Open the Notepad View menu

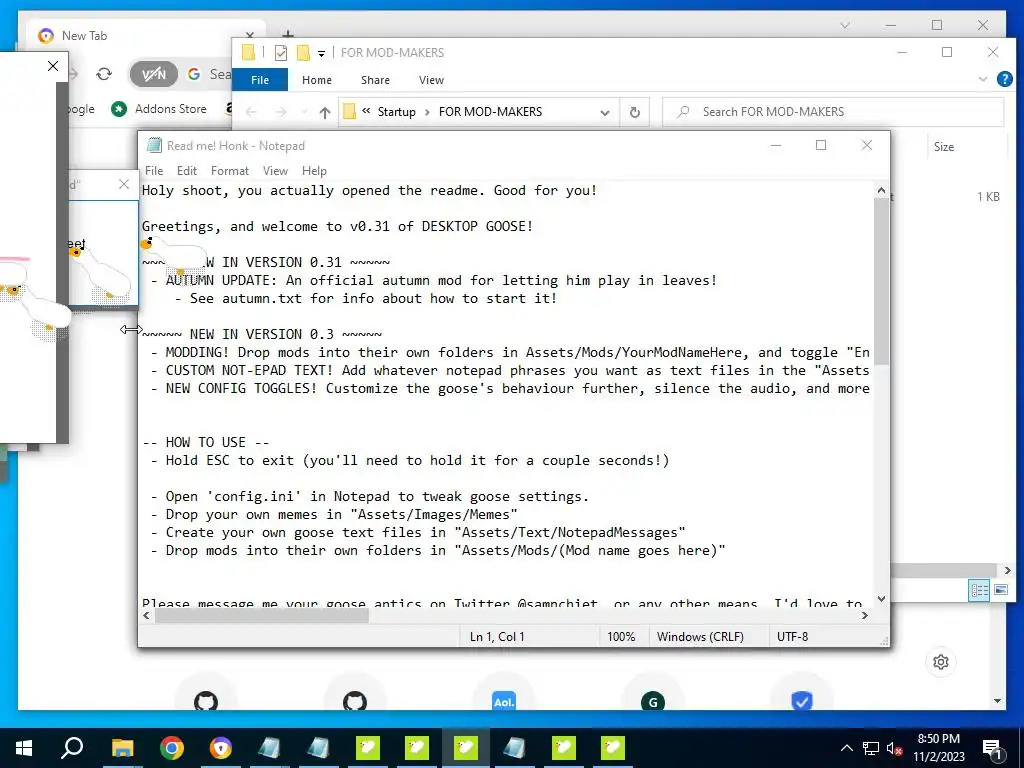(275, 170)
